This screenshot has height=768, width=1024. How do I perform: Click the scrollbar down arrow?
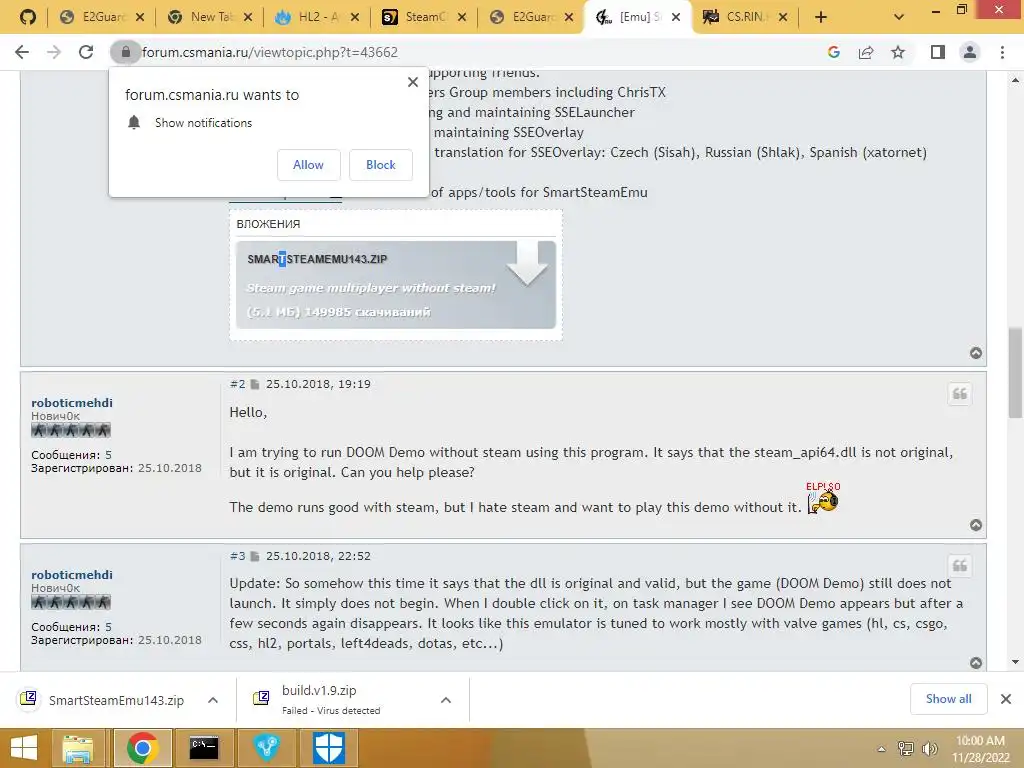pyautogui.click(x=1015, y=662)
